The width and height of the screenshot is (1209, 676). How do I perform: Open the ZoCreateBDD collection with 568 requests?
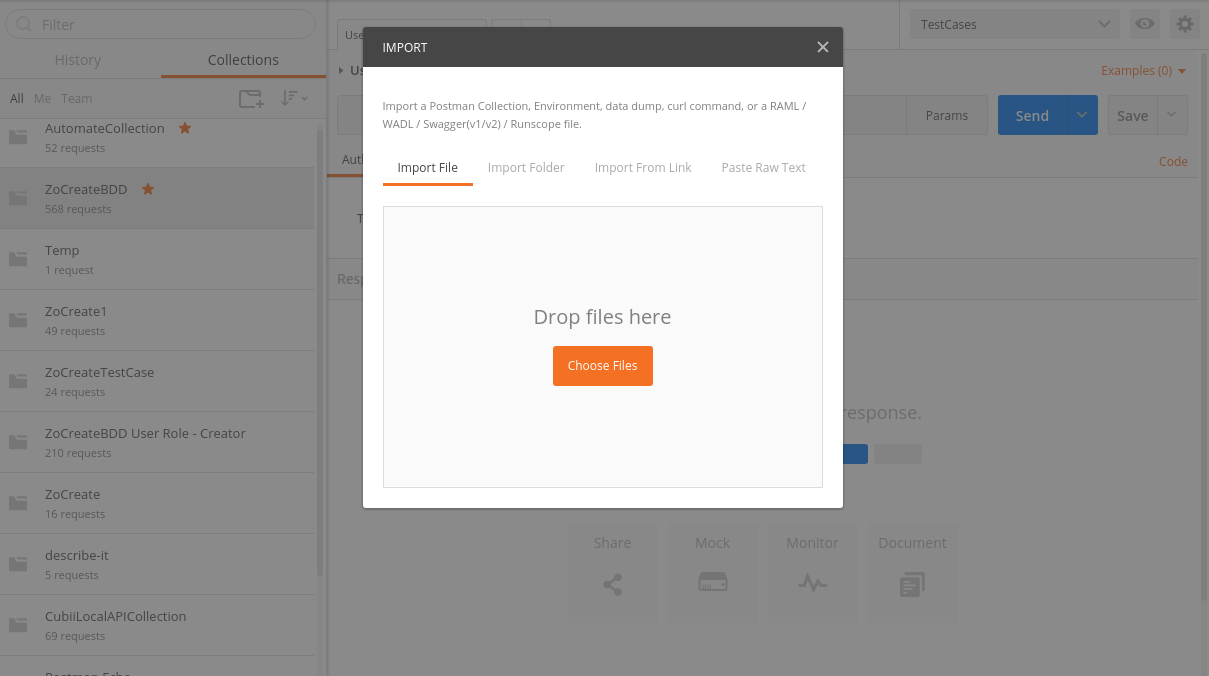pyautogui.click(x=158, y=198)
